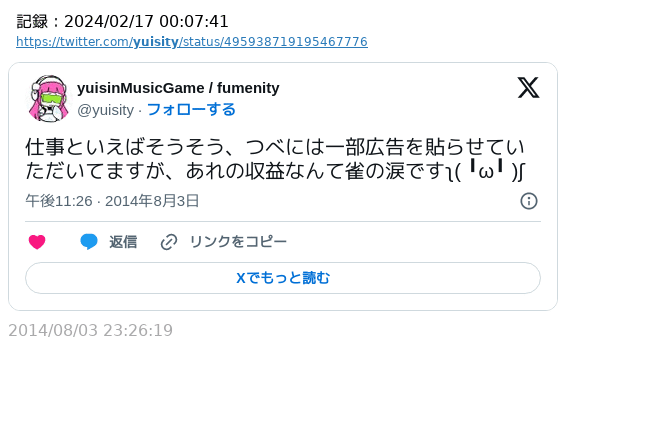Click the info circle icon
Image resolution: width=660 pixels, height=430 pixels.
(529, 201)
